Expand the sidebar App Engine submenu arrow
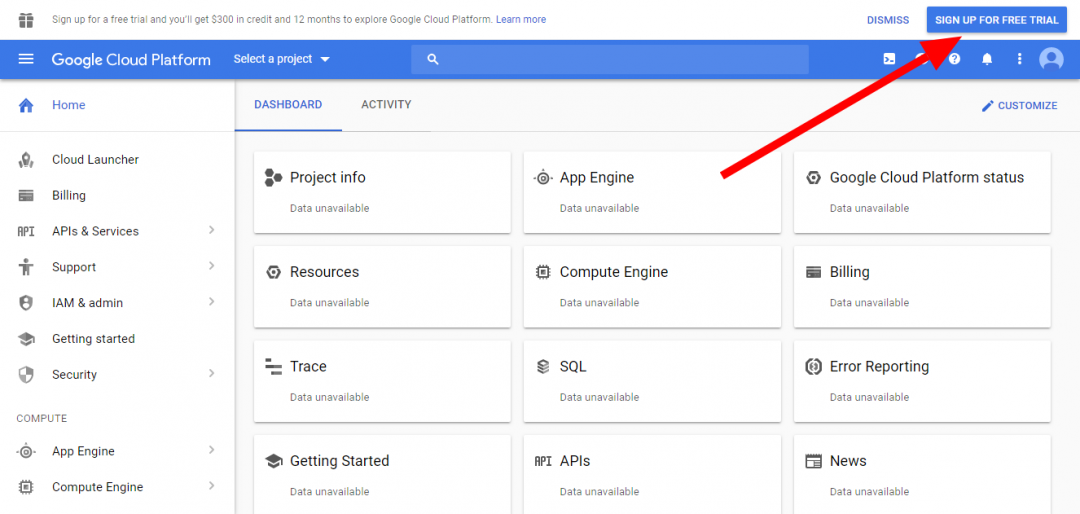1080x514 pixels. coord(211,450)
